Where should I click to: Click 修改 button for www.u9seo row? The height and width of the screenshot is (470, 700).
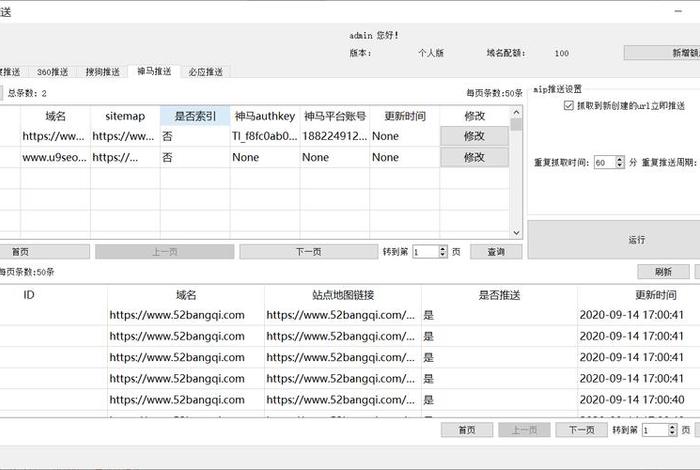pyautogui.click(x=474, y=157)
